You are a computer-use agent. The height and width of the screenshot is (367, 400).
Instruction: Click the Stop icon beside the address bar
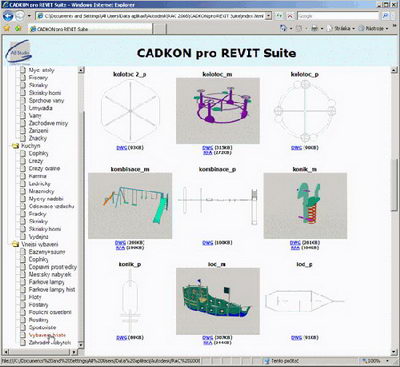coord(291,16)
